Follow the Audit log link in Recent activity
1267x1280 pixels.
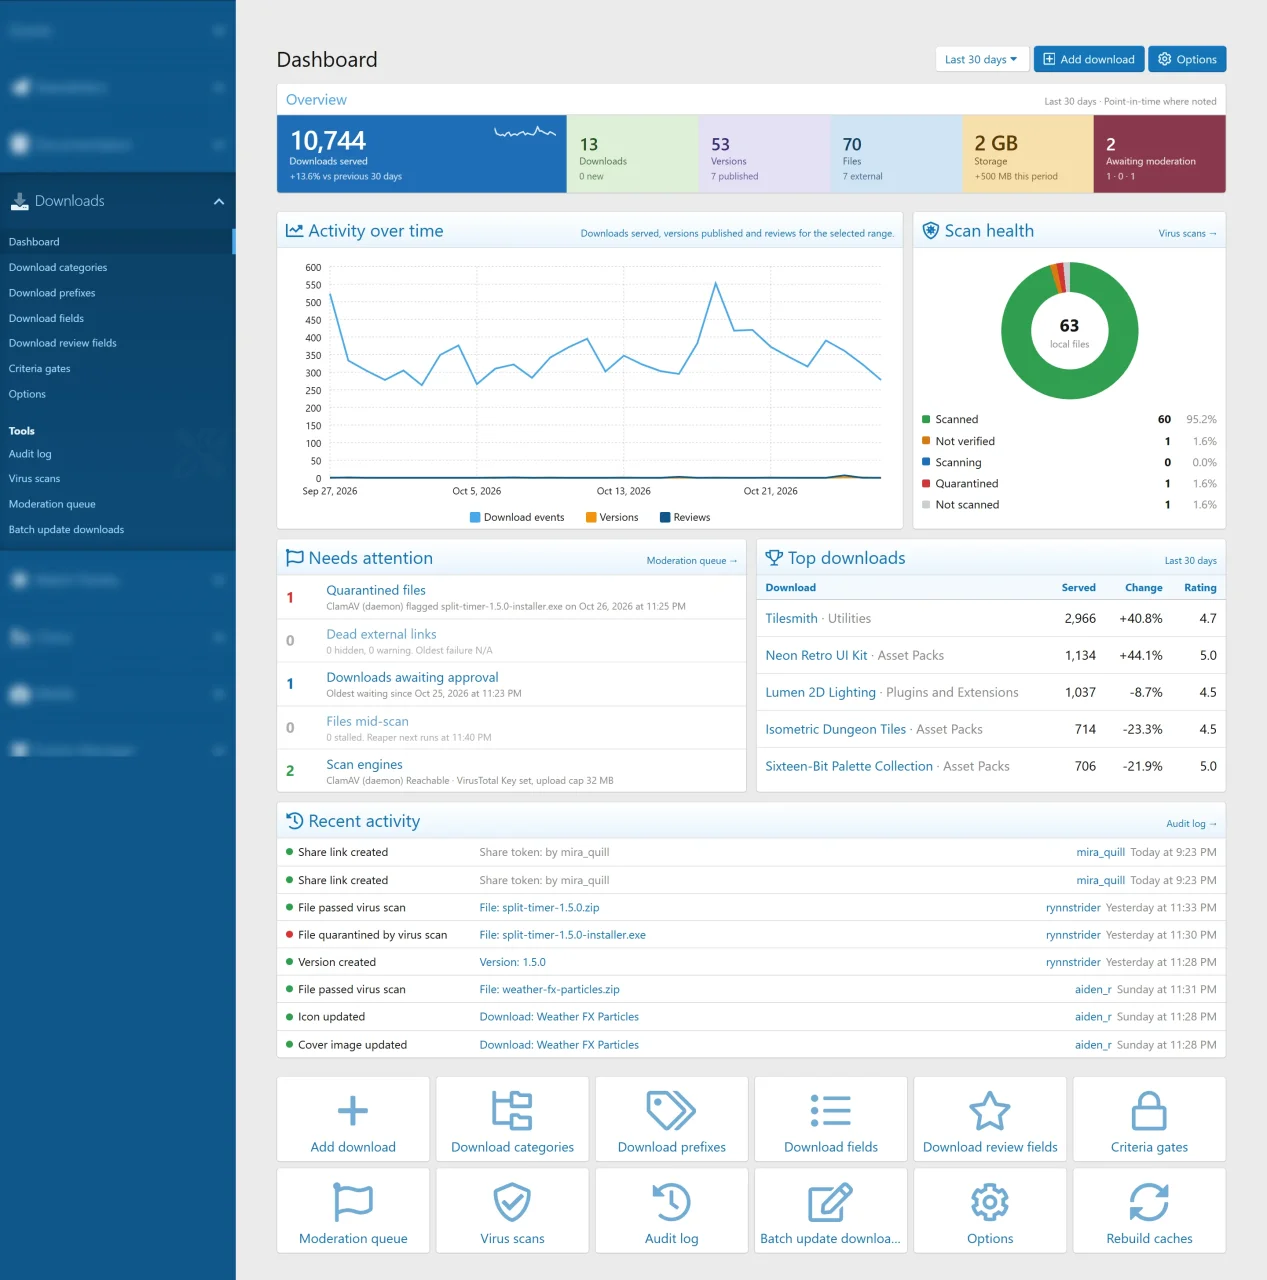point(1191,824)
